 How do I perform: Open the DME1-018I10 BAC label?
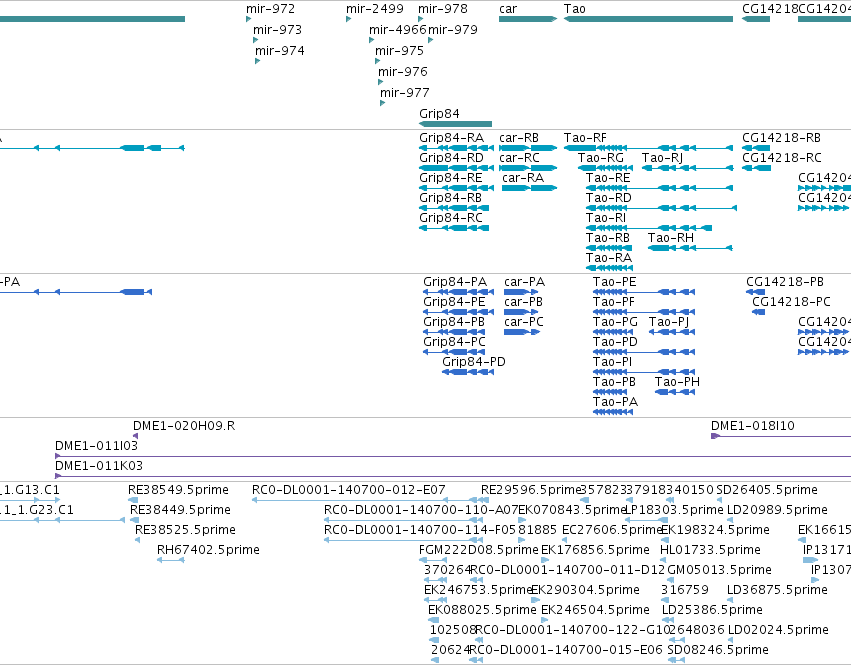(x=753, y=426)
